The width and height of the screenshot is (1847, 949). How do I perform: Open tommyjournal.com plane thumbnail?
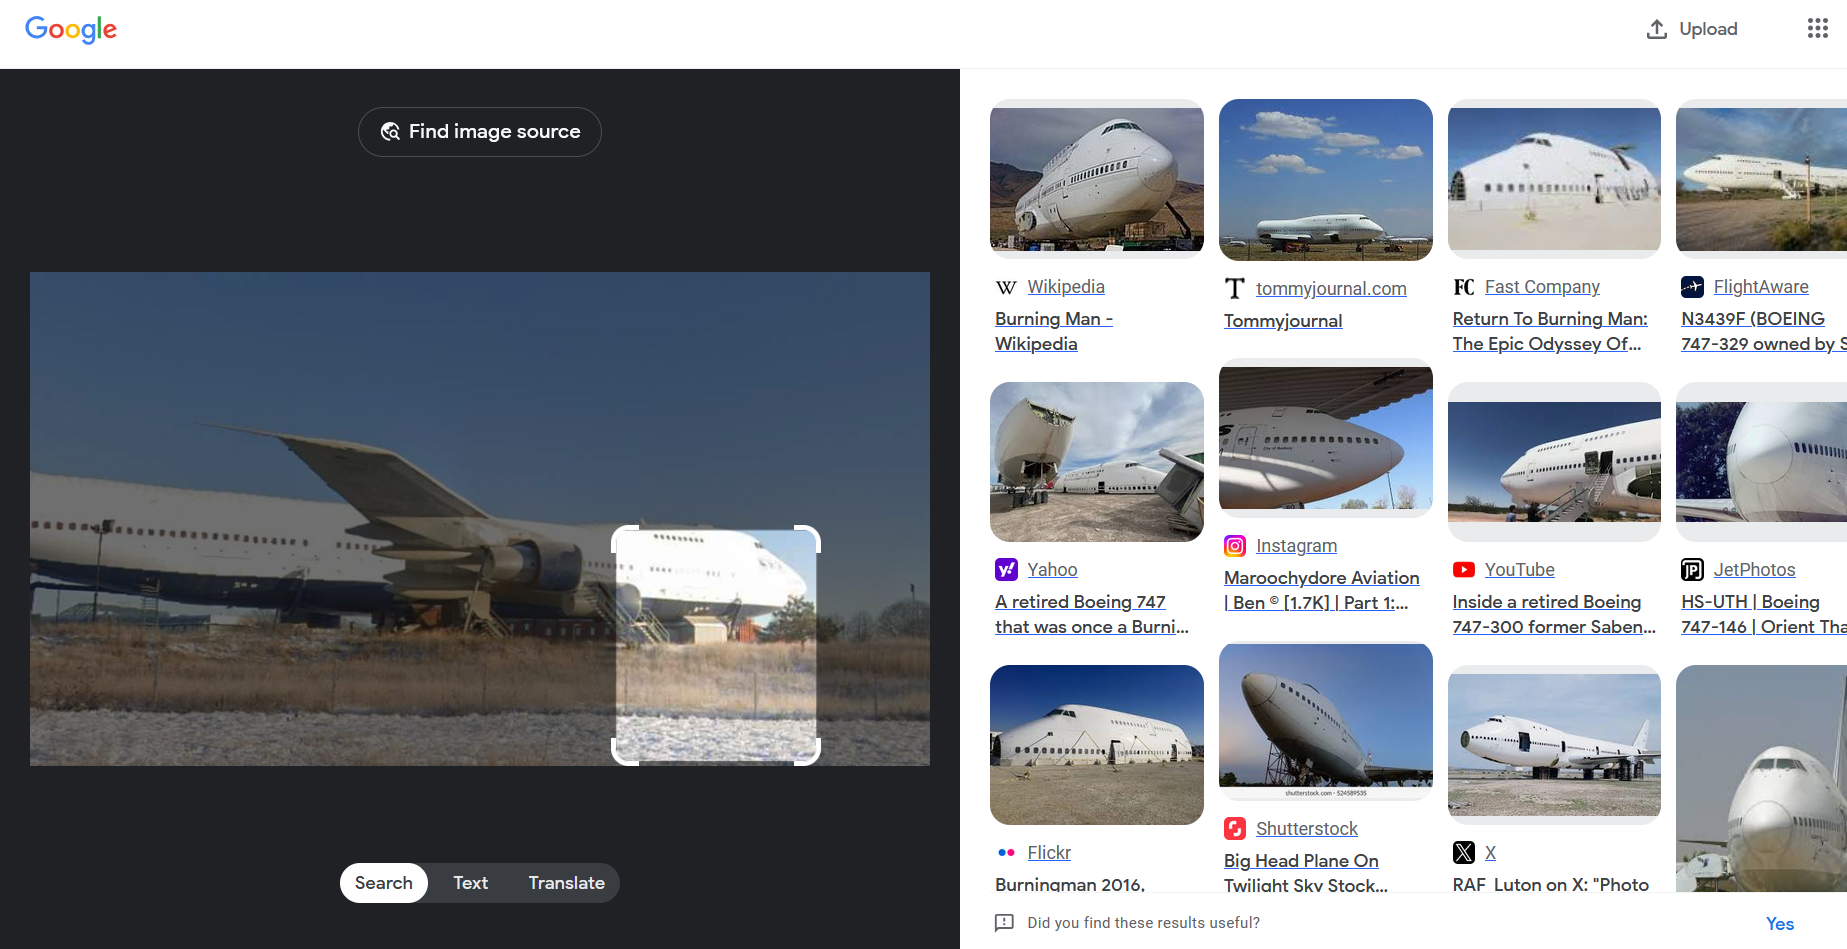pyautogui.click(x=1325, y=179)
